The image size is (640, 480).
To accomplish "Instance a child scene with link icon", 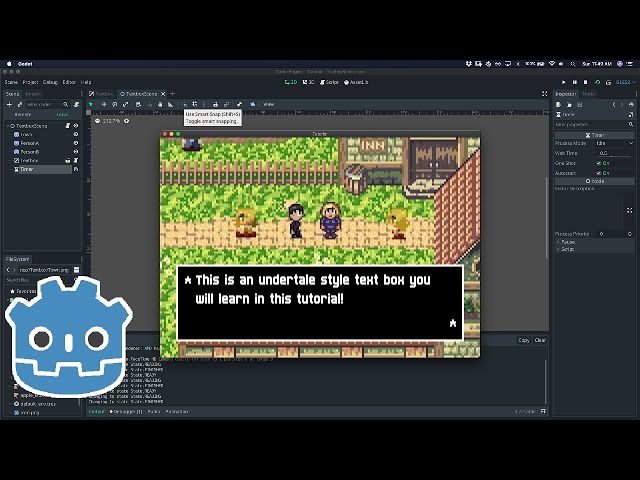I will 19,104.
